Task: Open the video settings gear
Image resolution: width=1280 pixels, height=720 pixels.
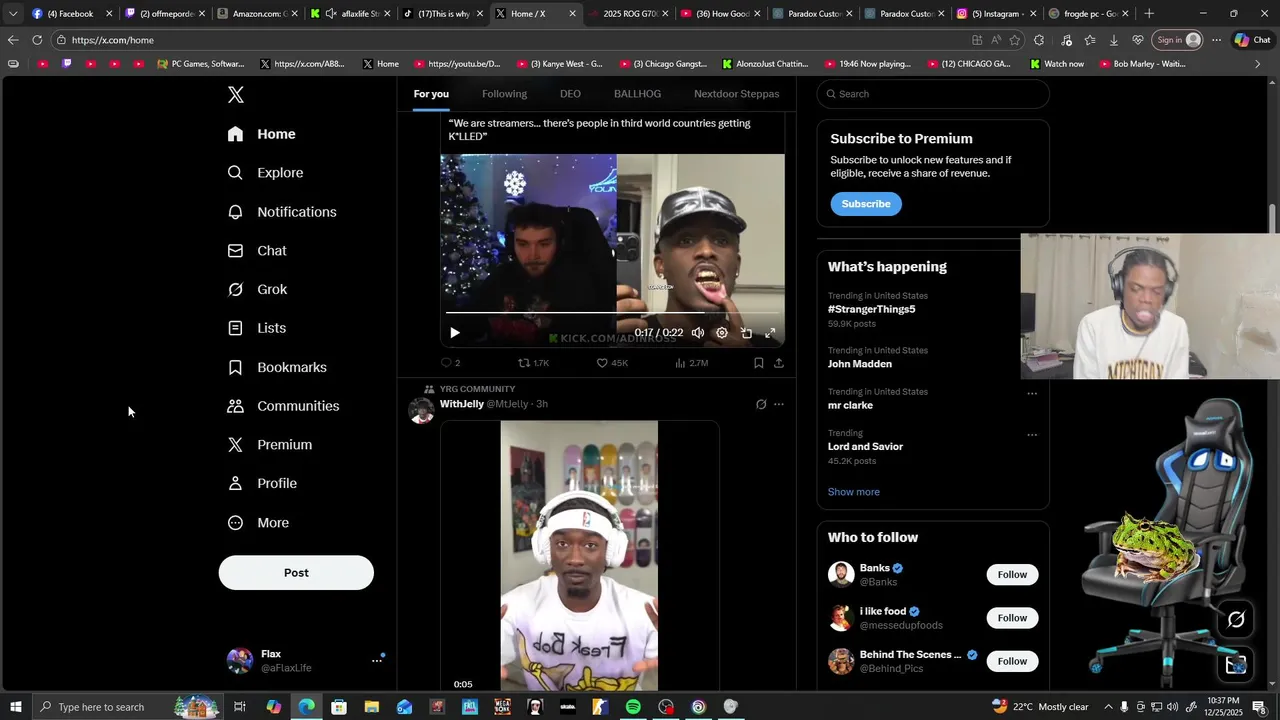Action: pyautogui.click(x=722, y=333)
